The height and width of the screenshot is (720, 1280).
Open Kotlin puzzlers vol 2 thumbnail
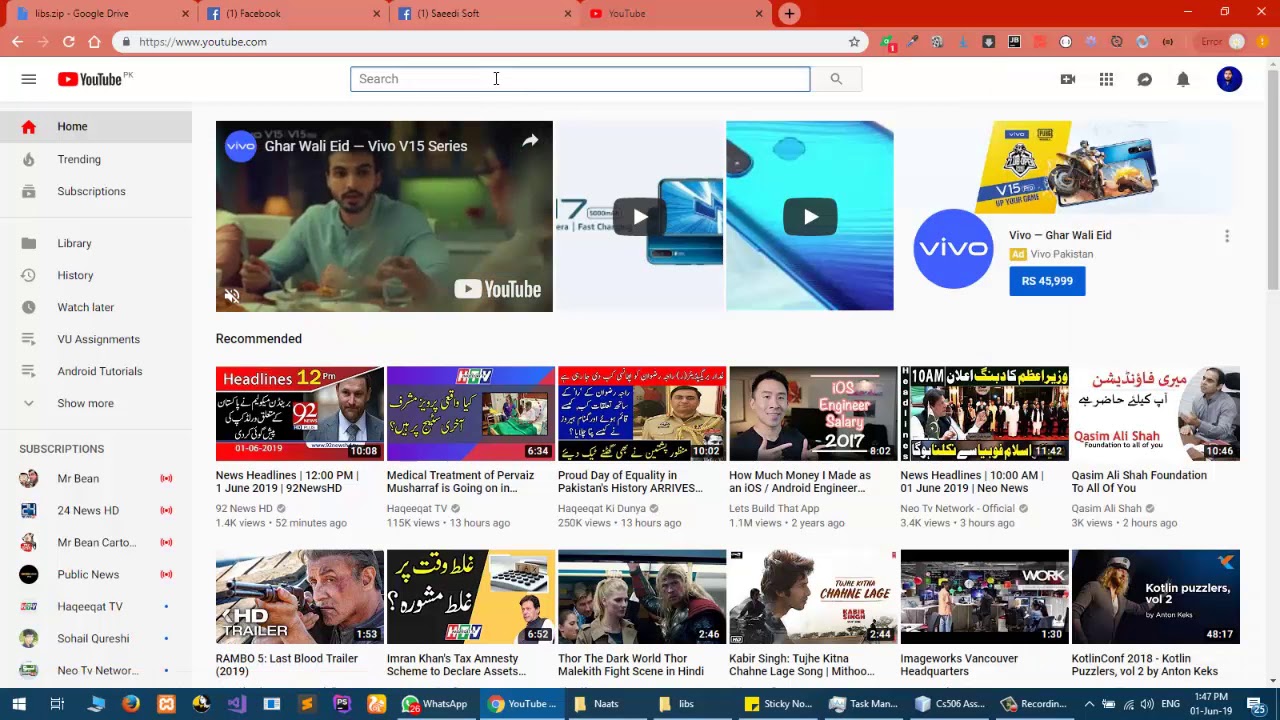click(x=1156, y=597)
